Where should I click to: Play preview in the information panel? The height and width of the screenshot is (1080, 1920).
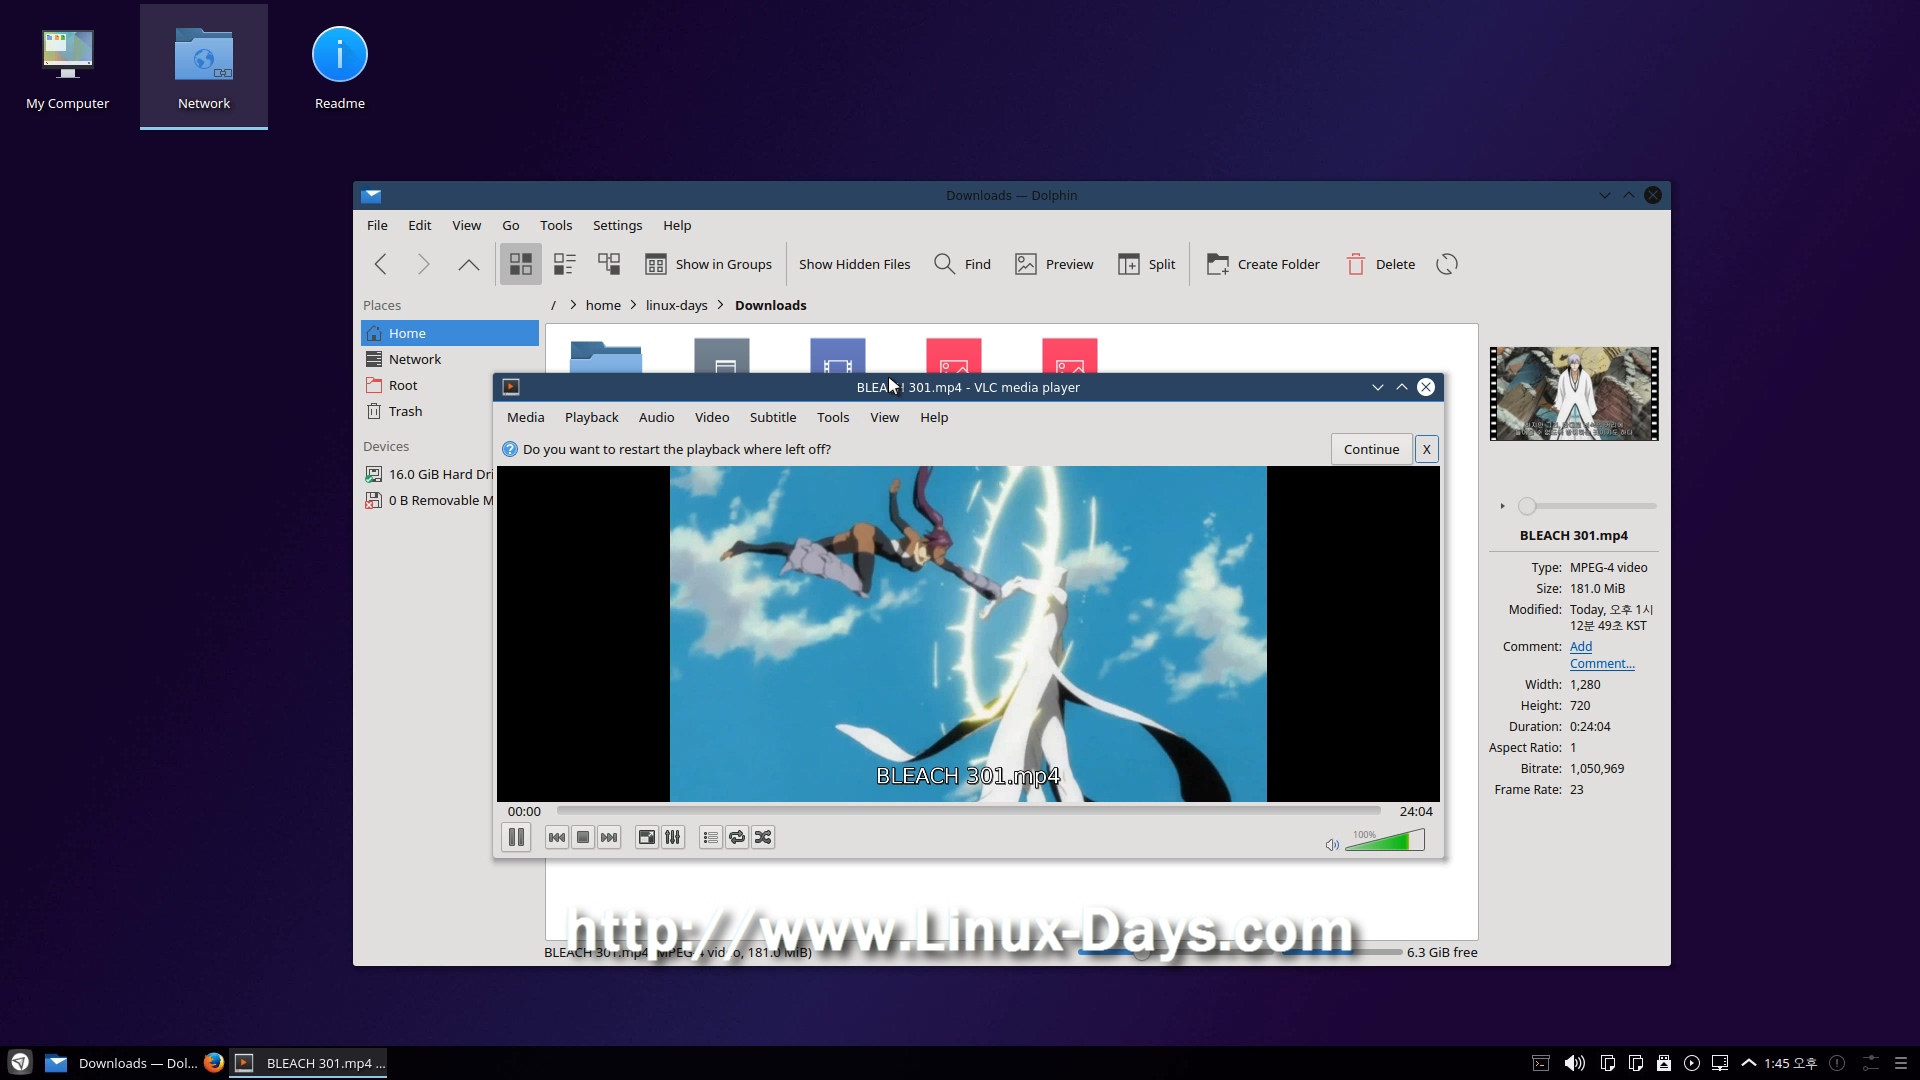click(x=1502, y=506)
